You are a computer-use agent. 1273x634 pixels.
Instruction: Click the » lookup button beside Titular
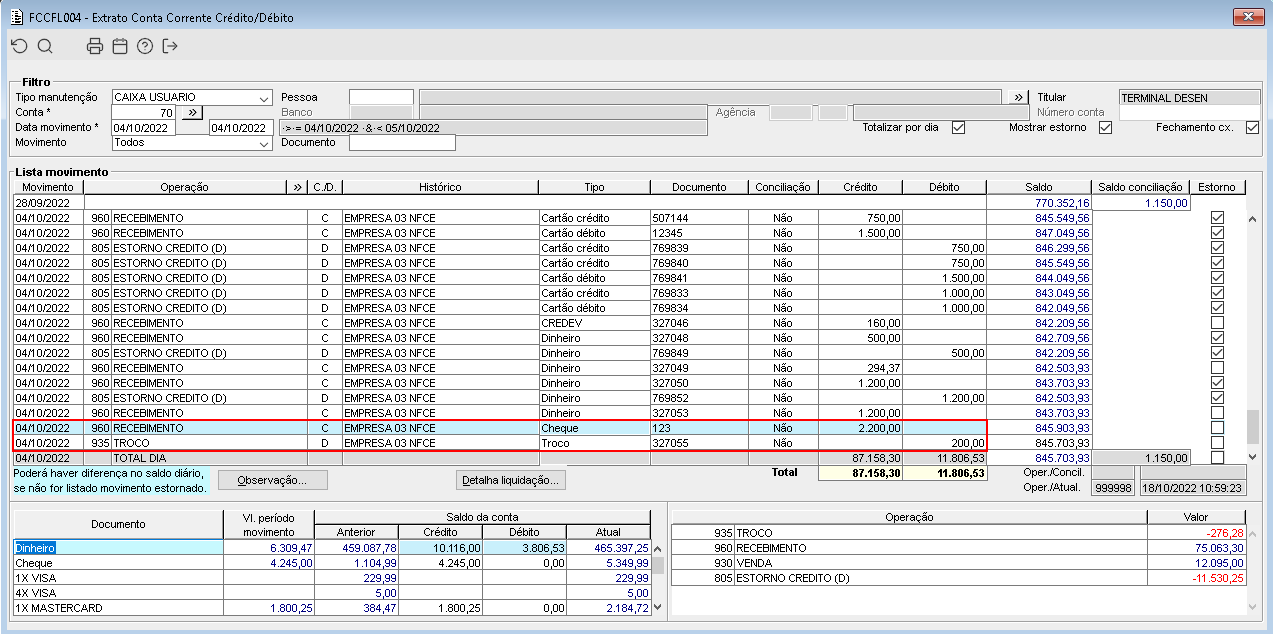[1018, 97]
